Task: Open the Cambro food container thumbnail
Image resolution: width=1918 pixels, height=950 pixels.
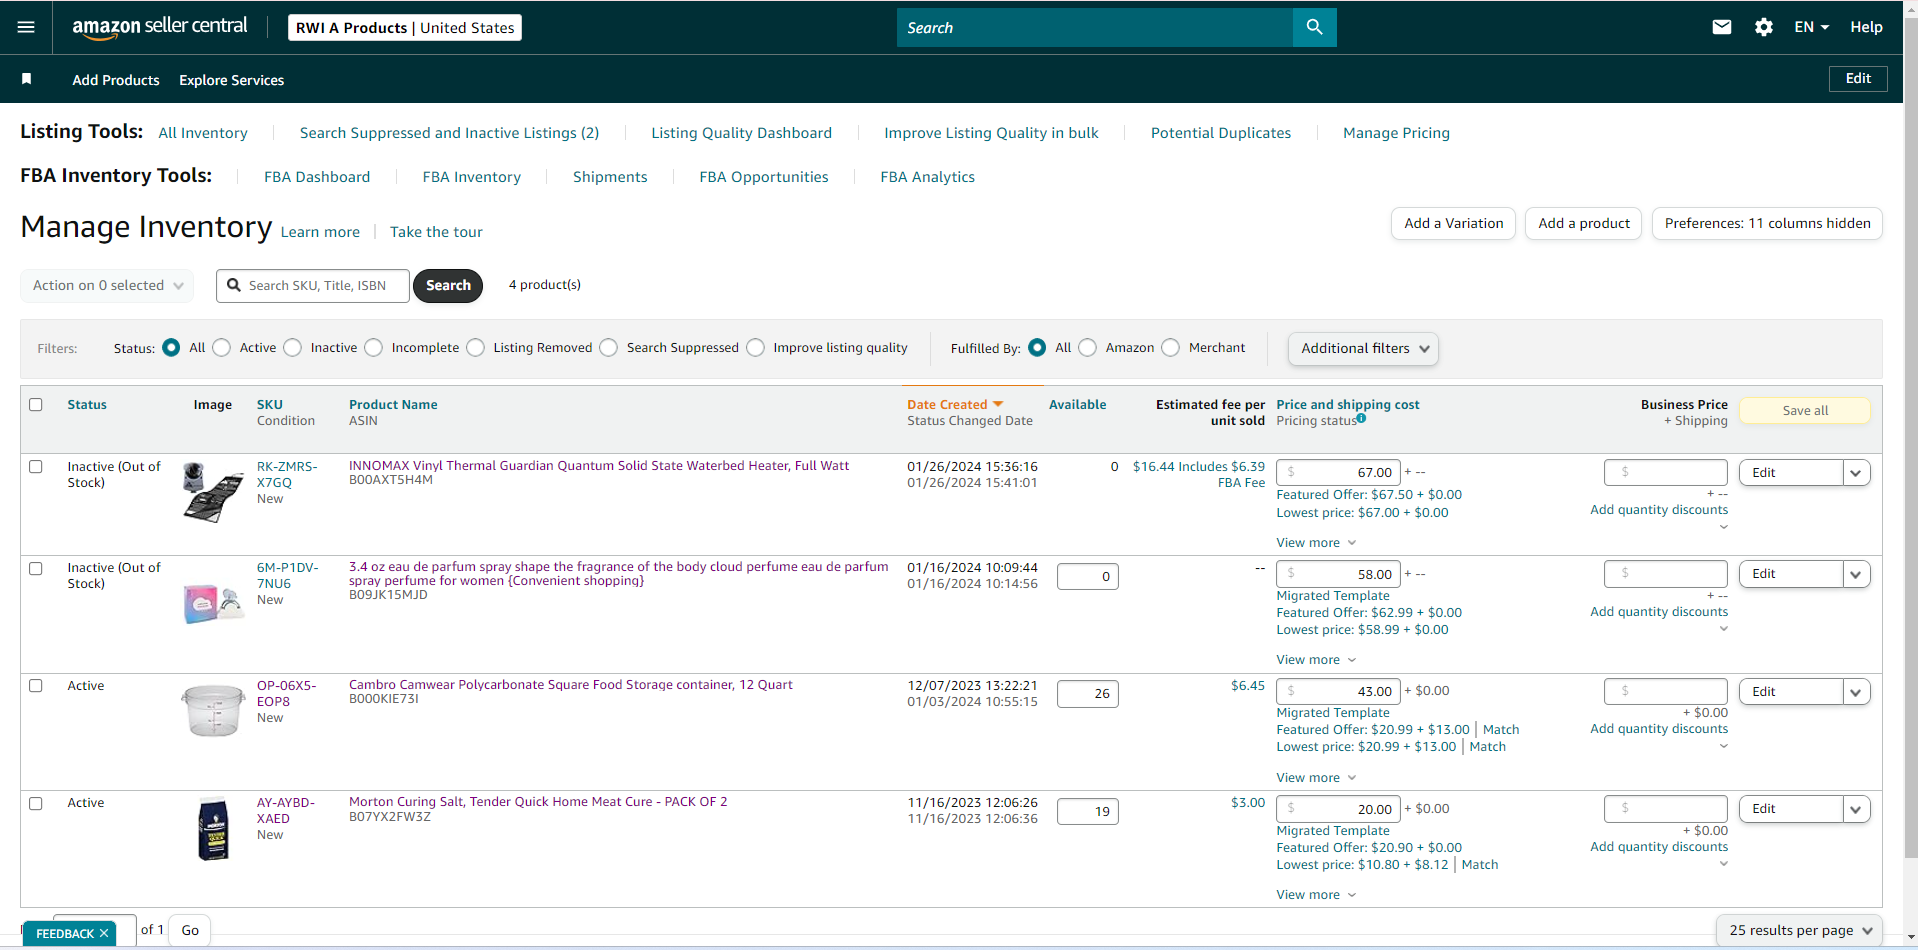Action: click(x=213, y=710)
